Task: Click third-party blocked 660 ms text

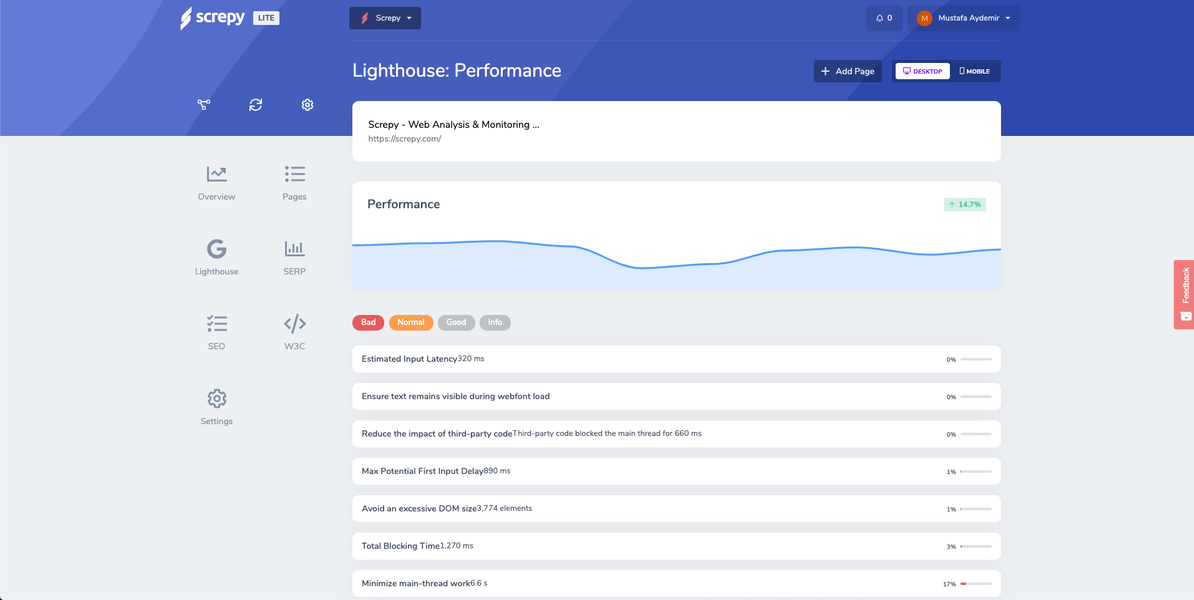Action: click(x=607, y=433)
